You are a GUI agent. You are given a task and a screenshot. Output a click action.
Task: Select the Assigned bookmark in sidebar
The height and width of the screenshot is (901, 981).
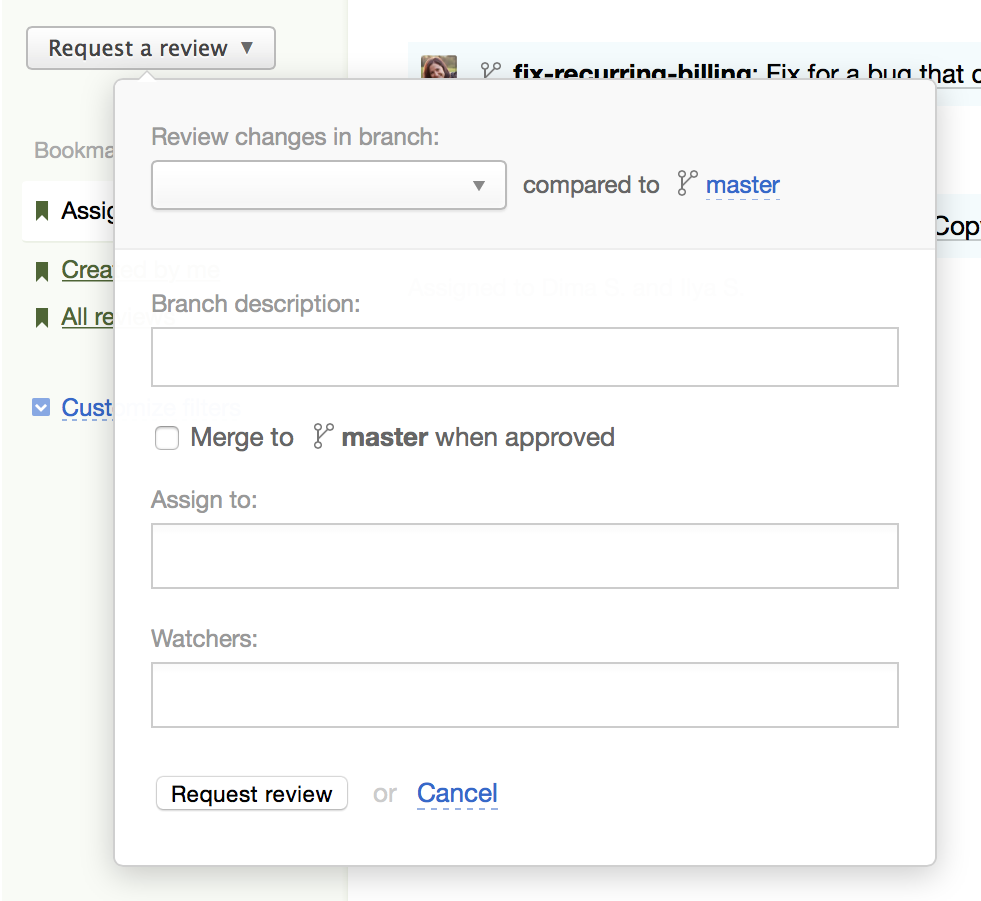pos(69,211)
